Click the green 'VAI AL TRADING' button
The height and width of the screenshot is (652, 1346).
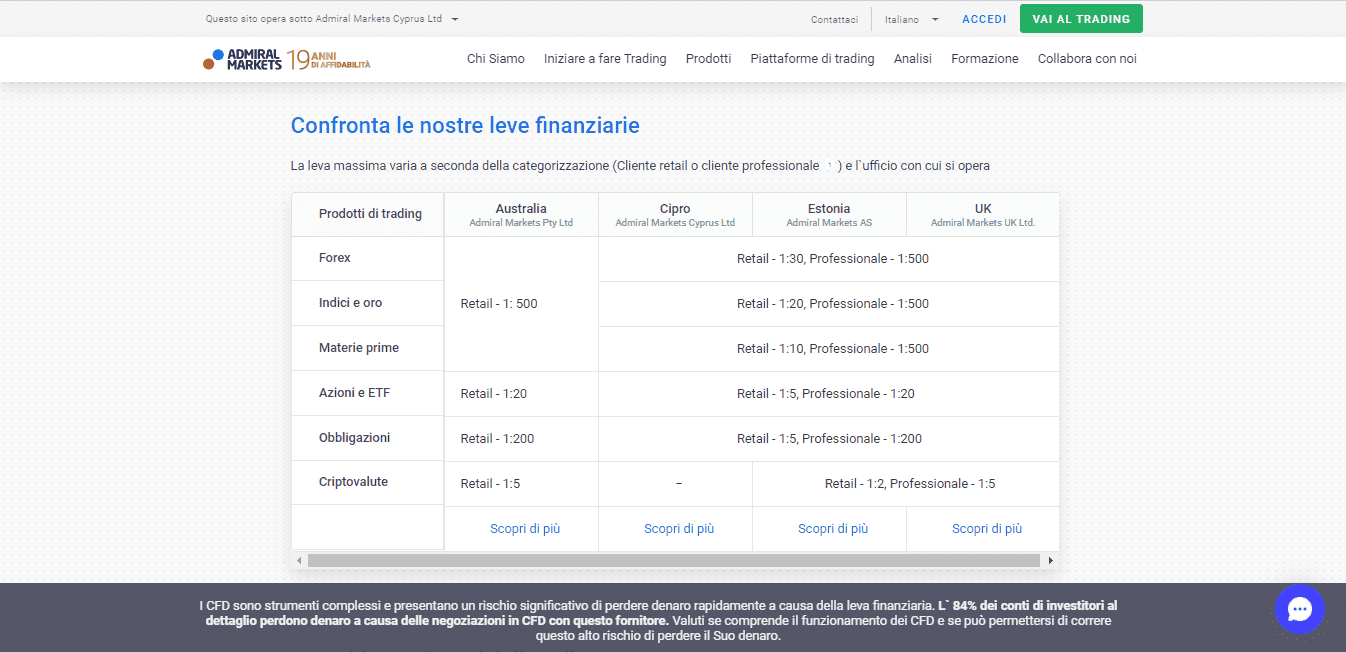(1081, 19)
